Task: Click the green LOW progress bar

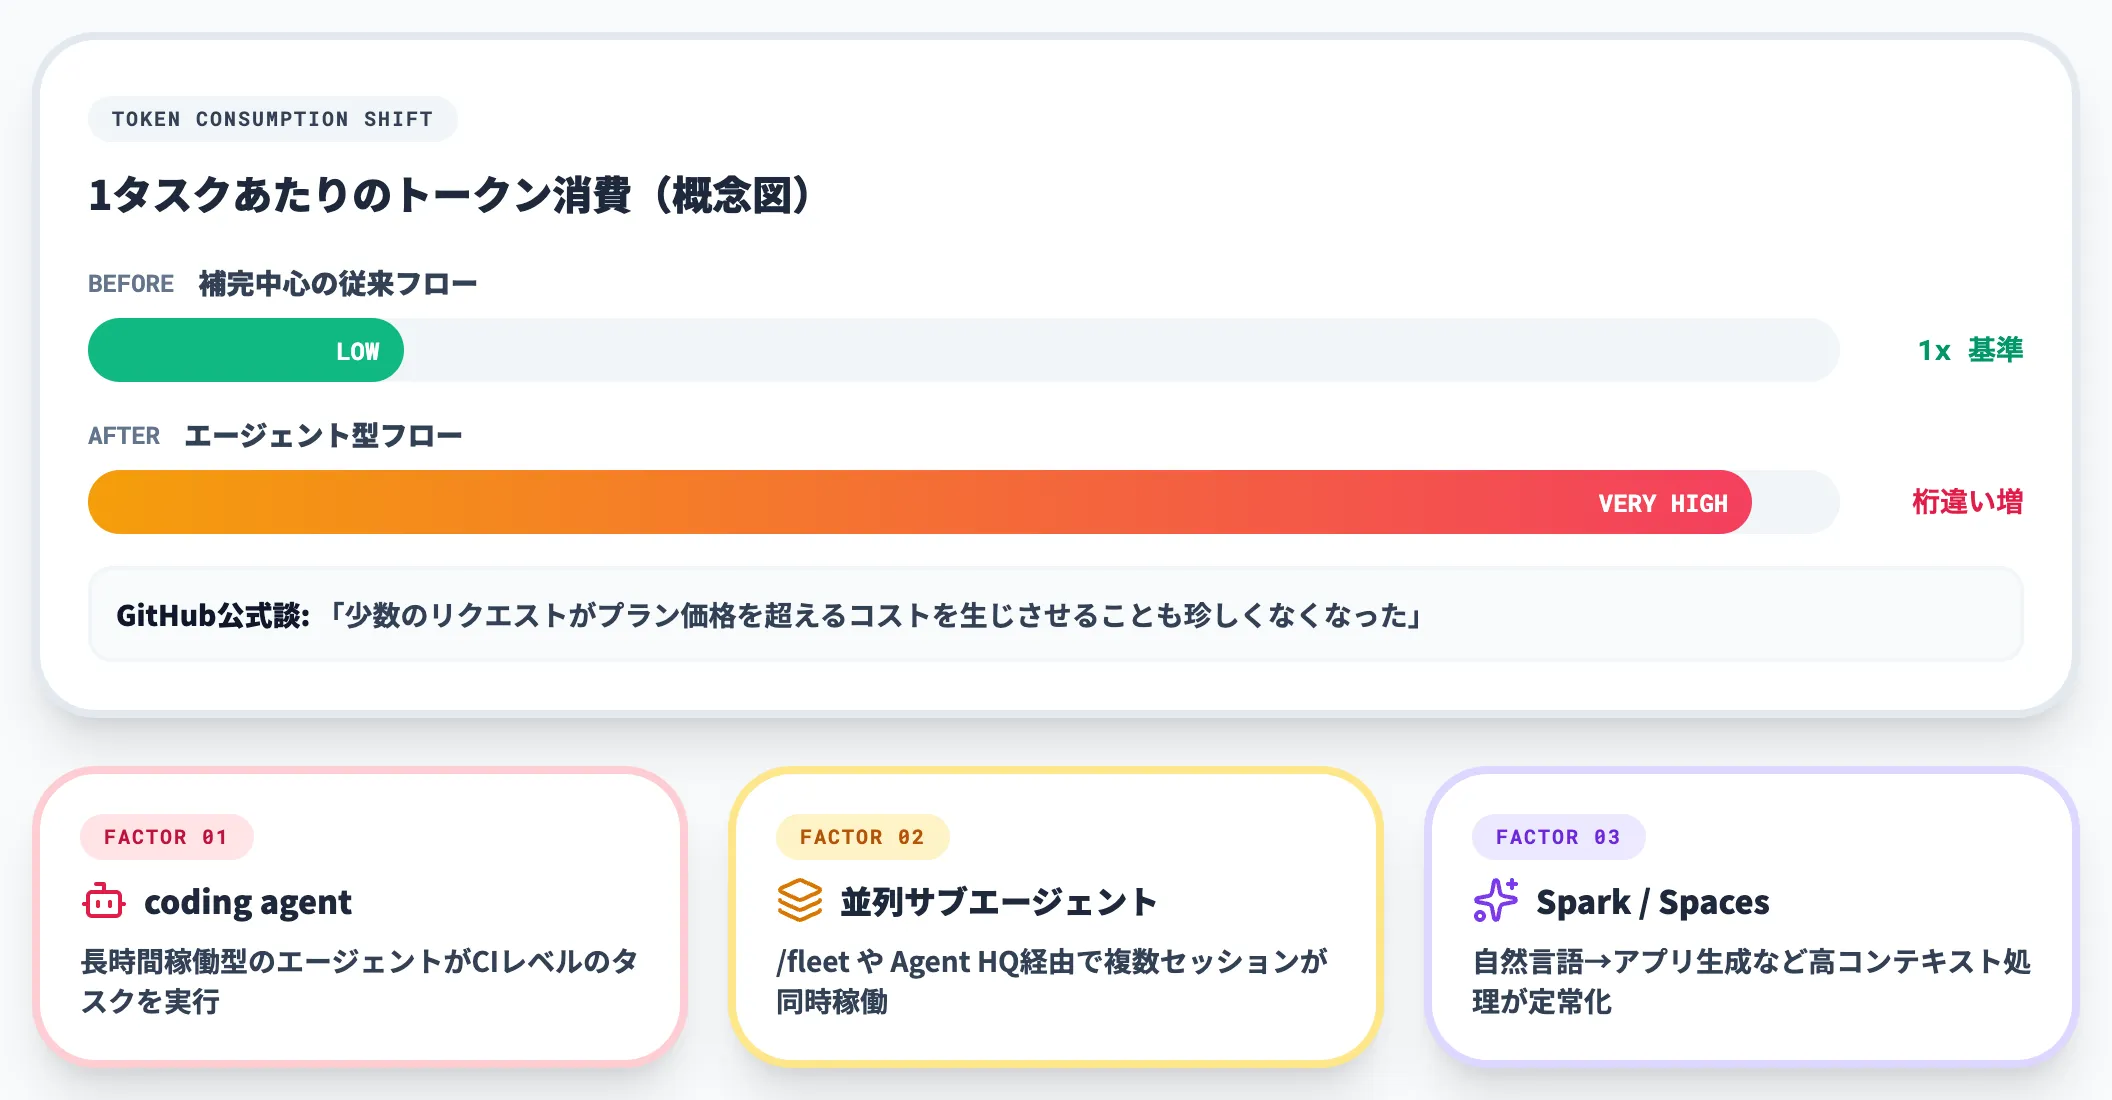Action: pyautogui.click(x=246, y=351)
